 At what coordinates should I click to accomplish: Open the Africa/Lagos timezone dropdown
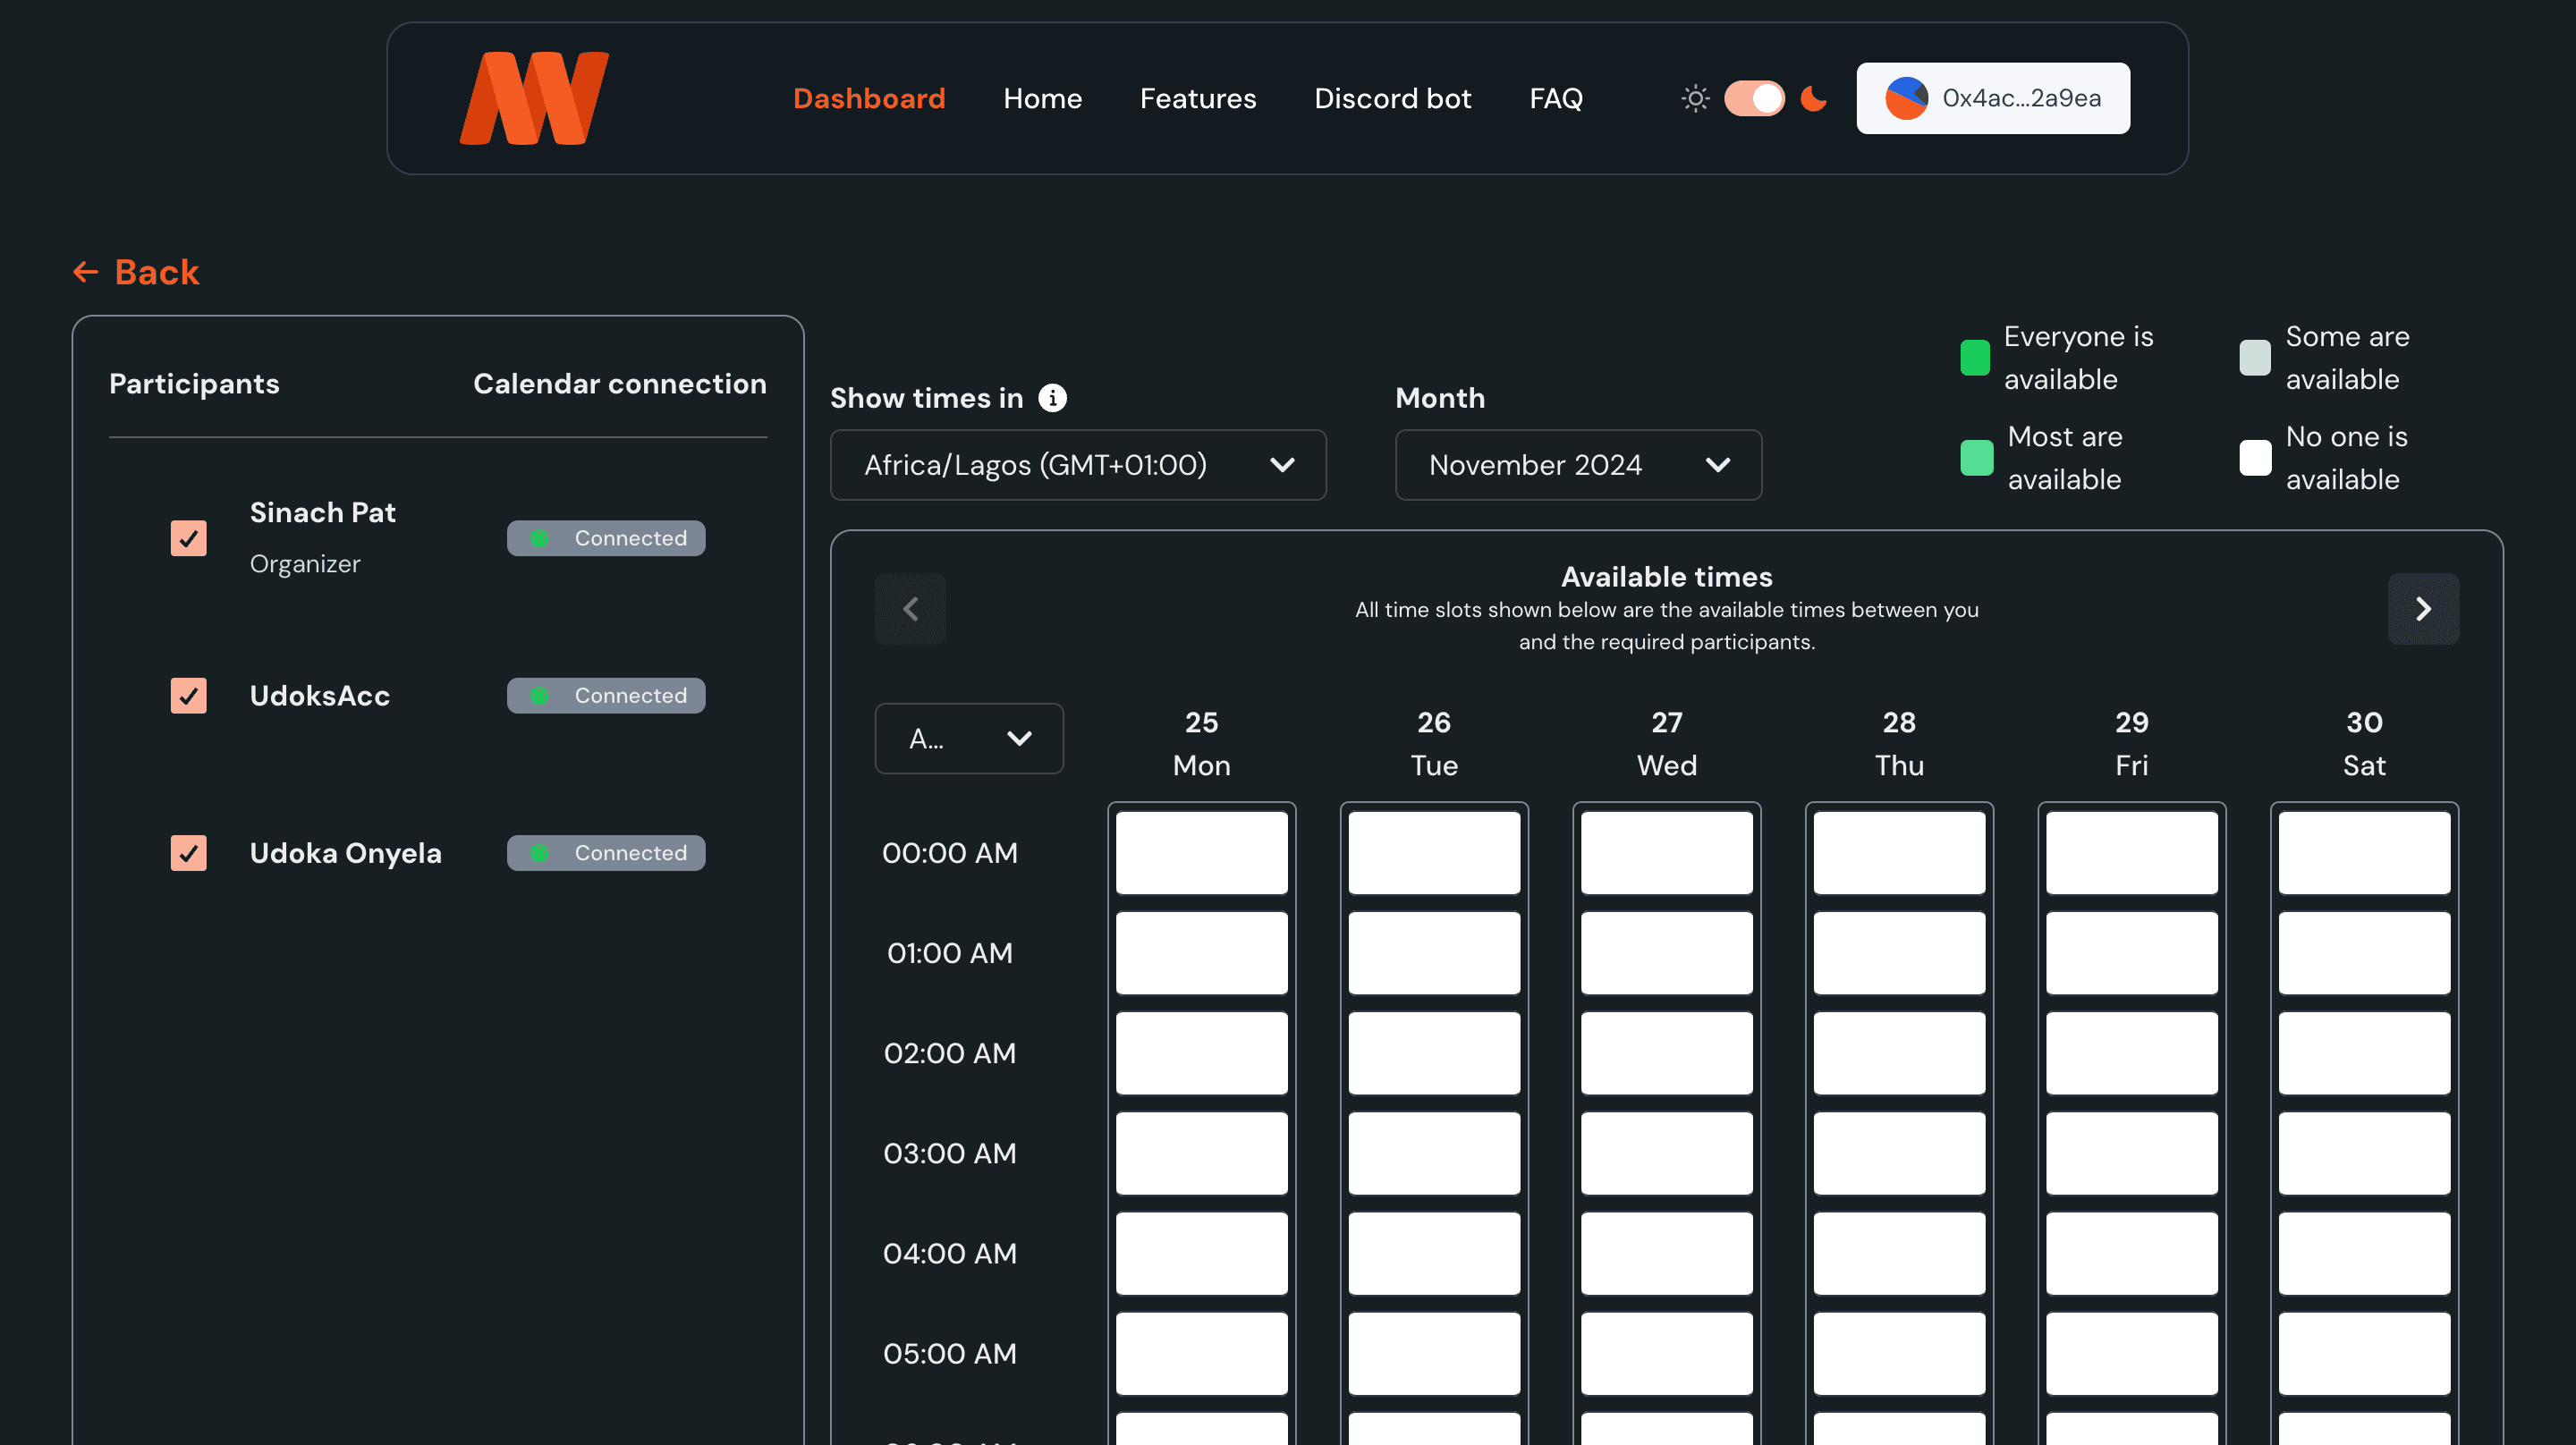(1078, 465)
